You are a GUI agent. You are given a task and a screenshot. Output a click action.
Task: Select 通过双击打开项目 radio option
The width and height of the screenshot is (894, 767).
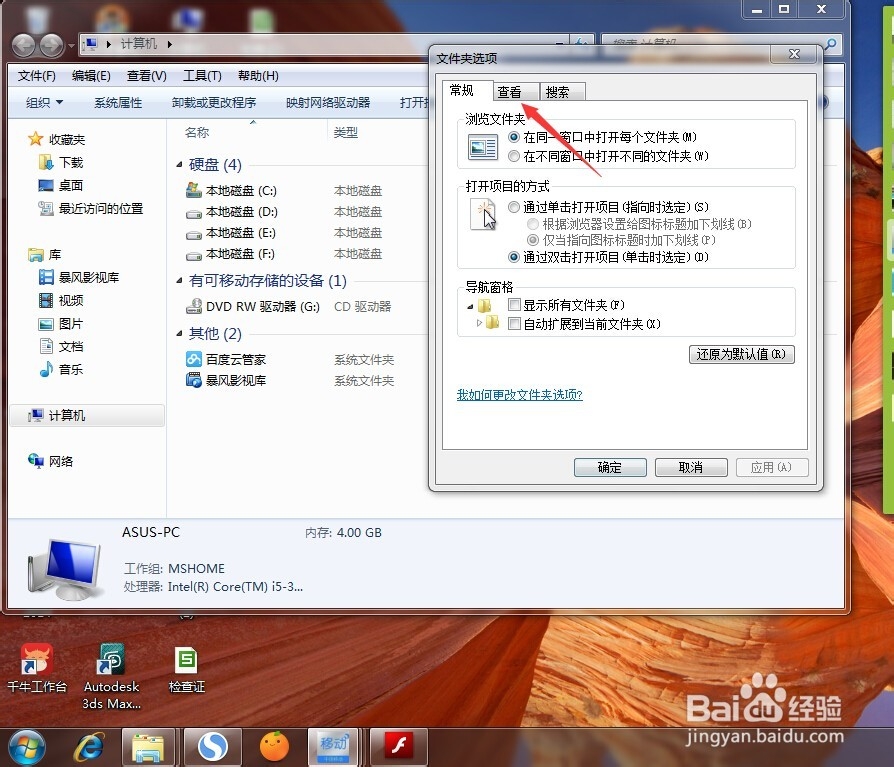514,257
